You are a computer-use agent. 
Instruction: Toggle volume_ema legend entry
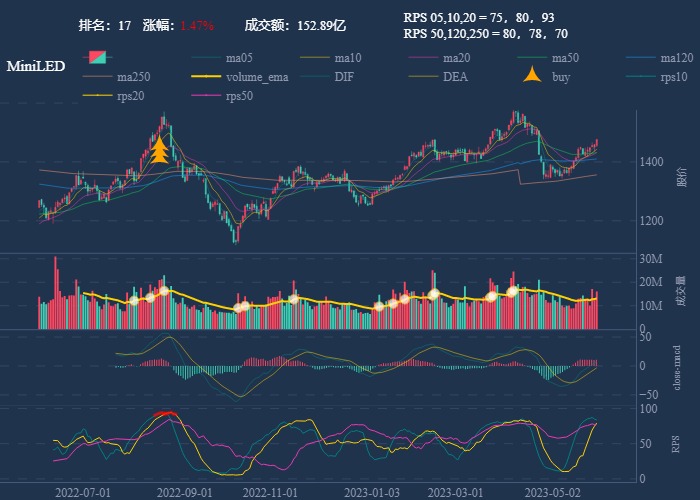pos(240,77)
